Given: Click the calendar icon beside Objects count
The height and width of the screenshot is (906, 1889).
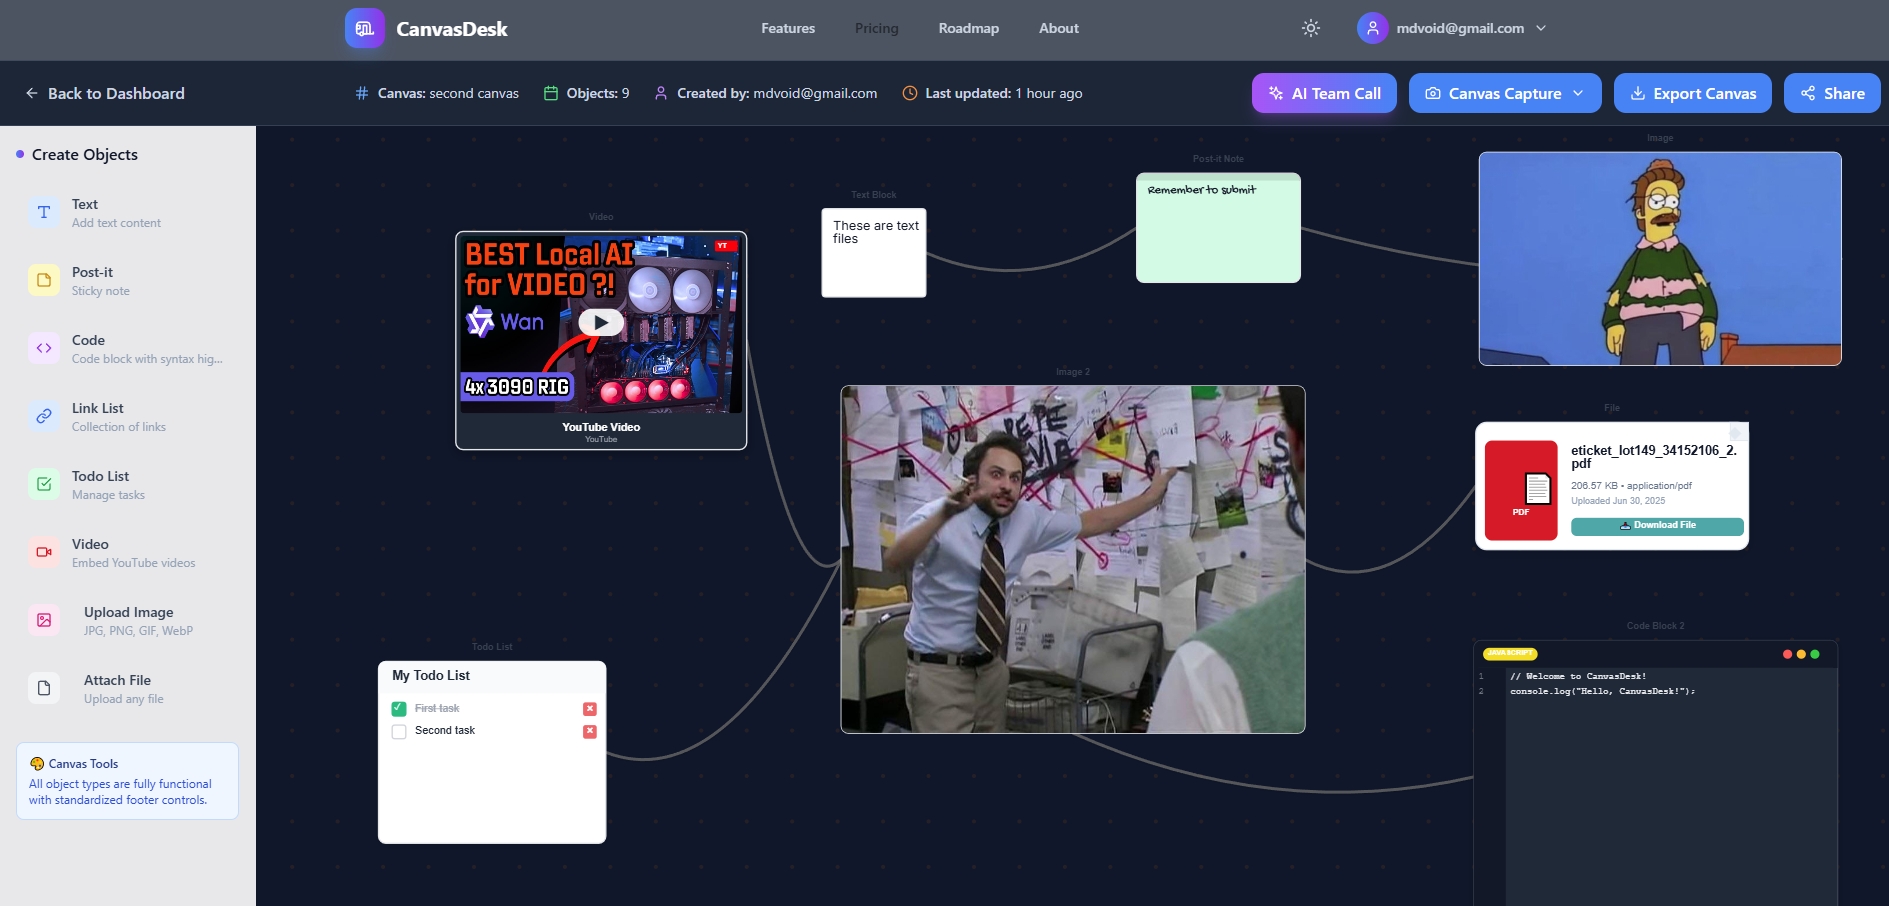Looking at the screenshot, I should [x=550, y=93].
